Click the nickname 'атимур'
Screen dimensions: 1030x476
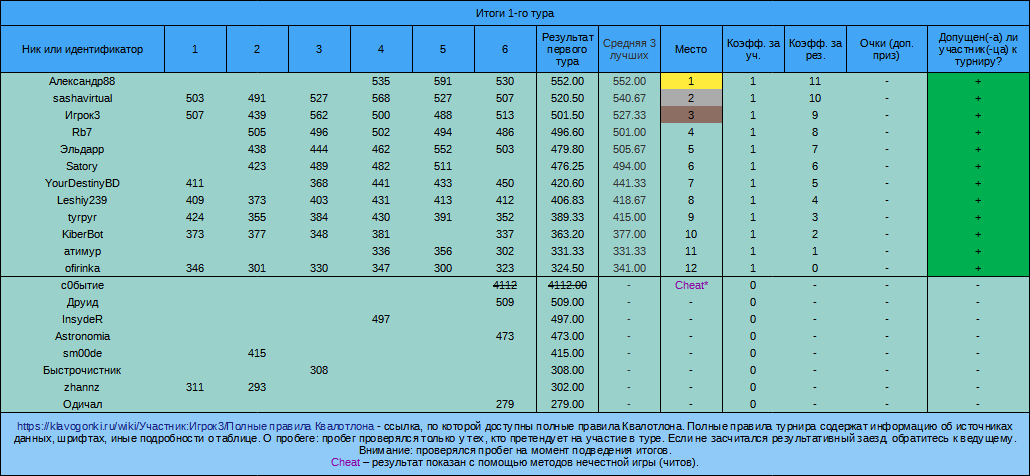(x=83, y=251)
